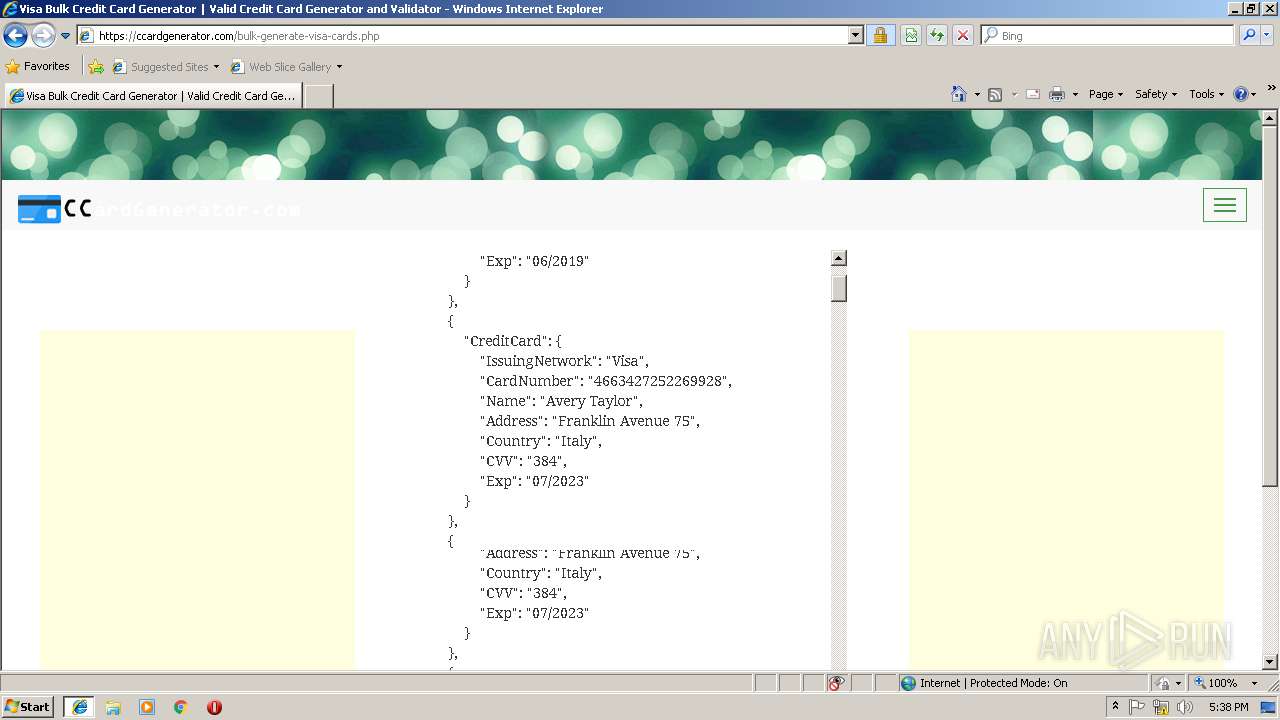This screenshot has height=720, width=1280.
Task: Click the Back navigation arrow
Action: click(x=15, y=36)
